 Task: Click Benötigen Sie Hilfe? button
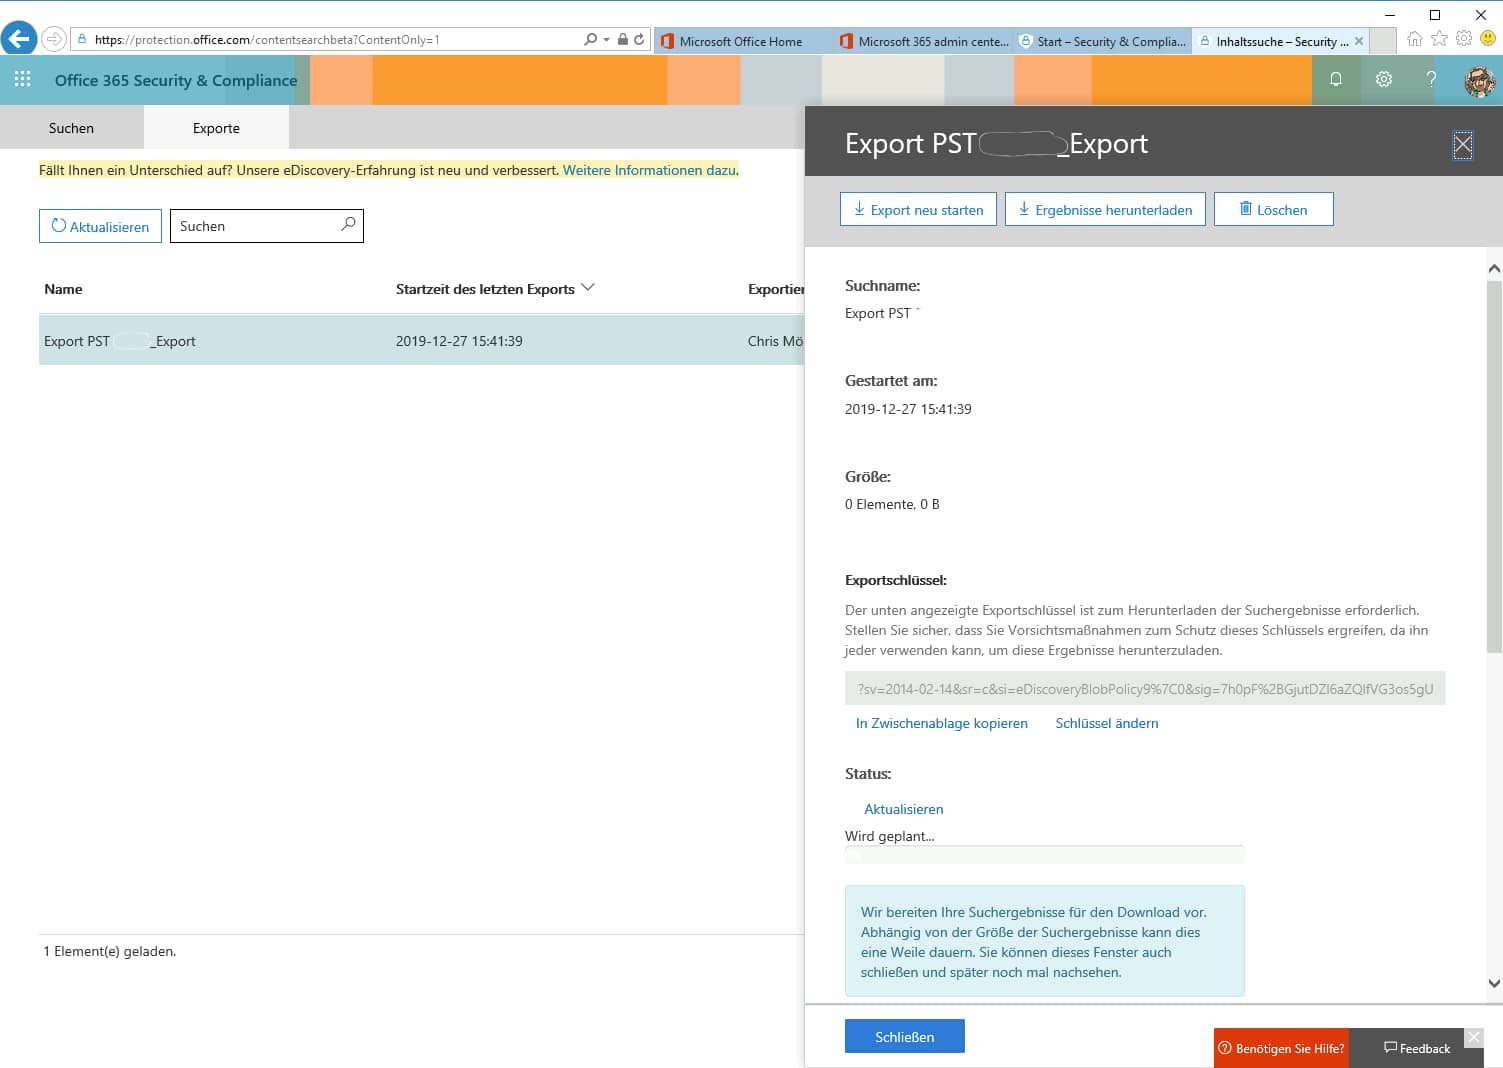(x=1281, y=1048)
